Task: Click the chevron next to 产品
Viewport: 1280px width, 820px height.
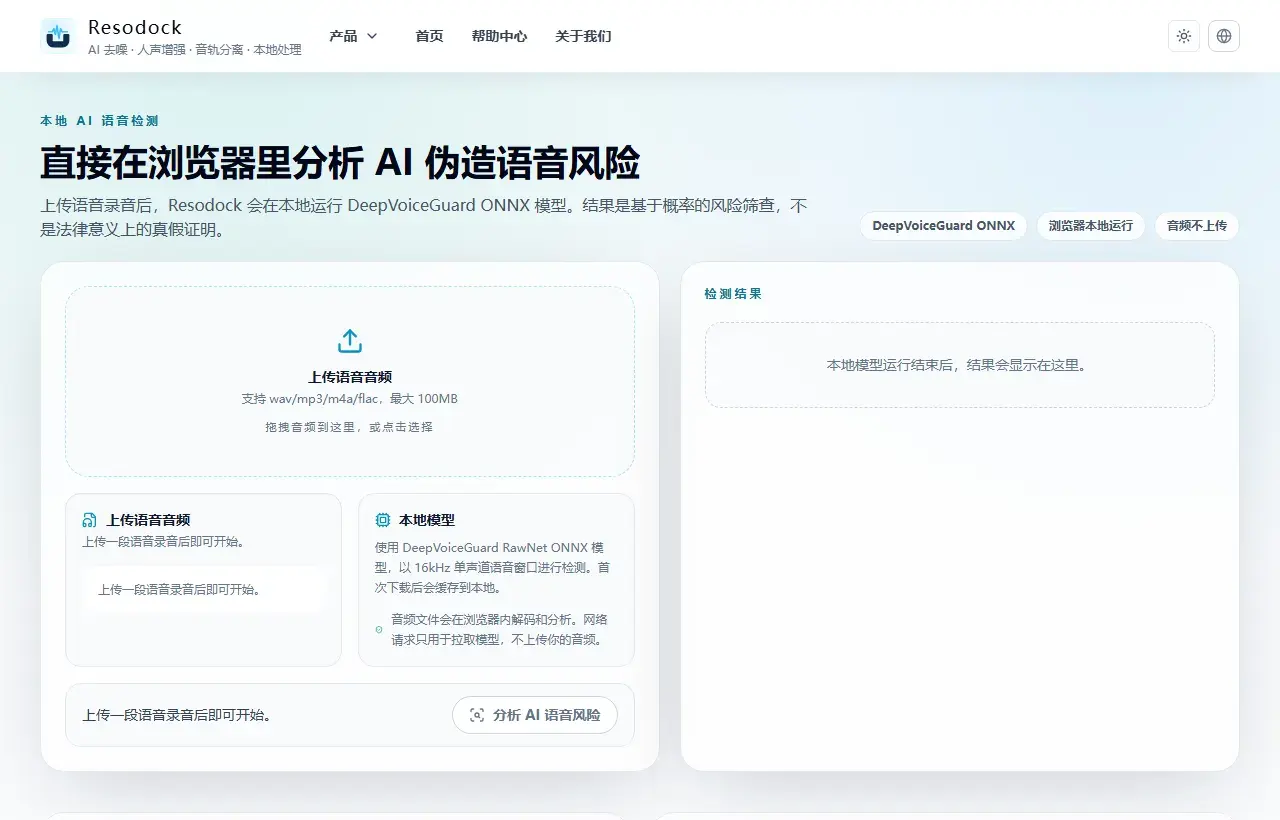Action: coord(372,36)
